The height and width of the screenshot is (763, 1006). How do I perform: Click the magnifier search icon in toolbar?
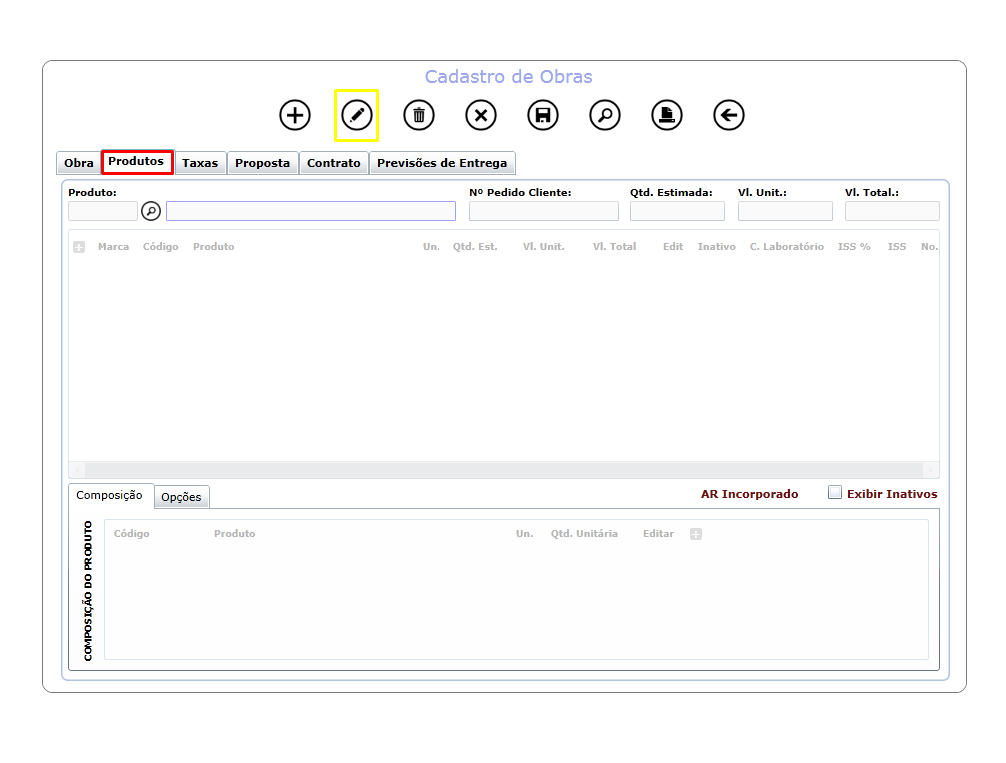605,116
